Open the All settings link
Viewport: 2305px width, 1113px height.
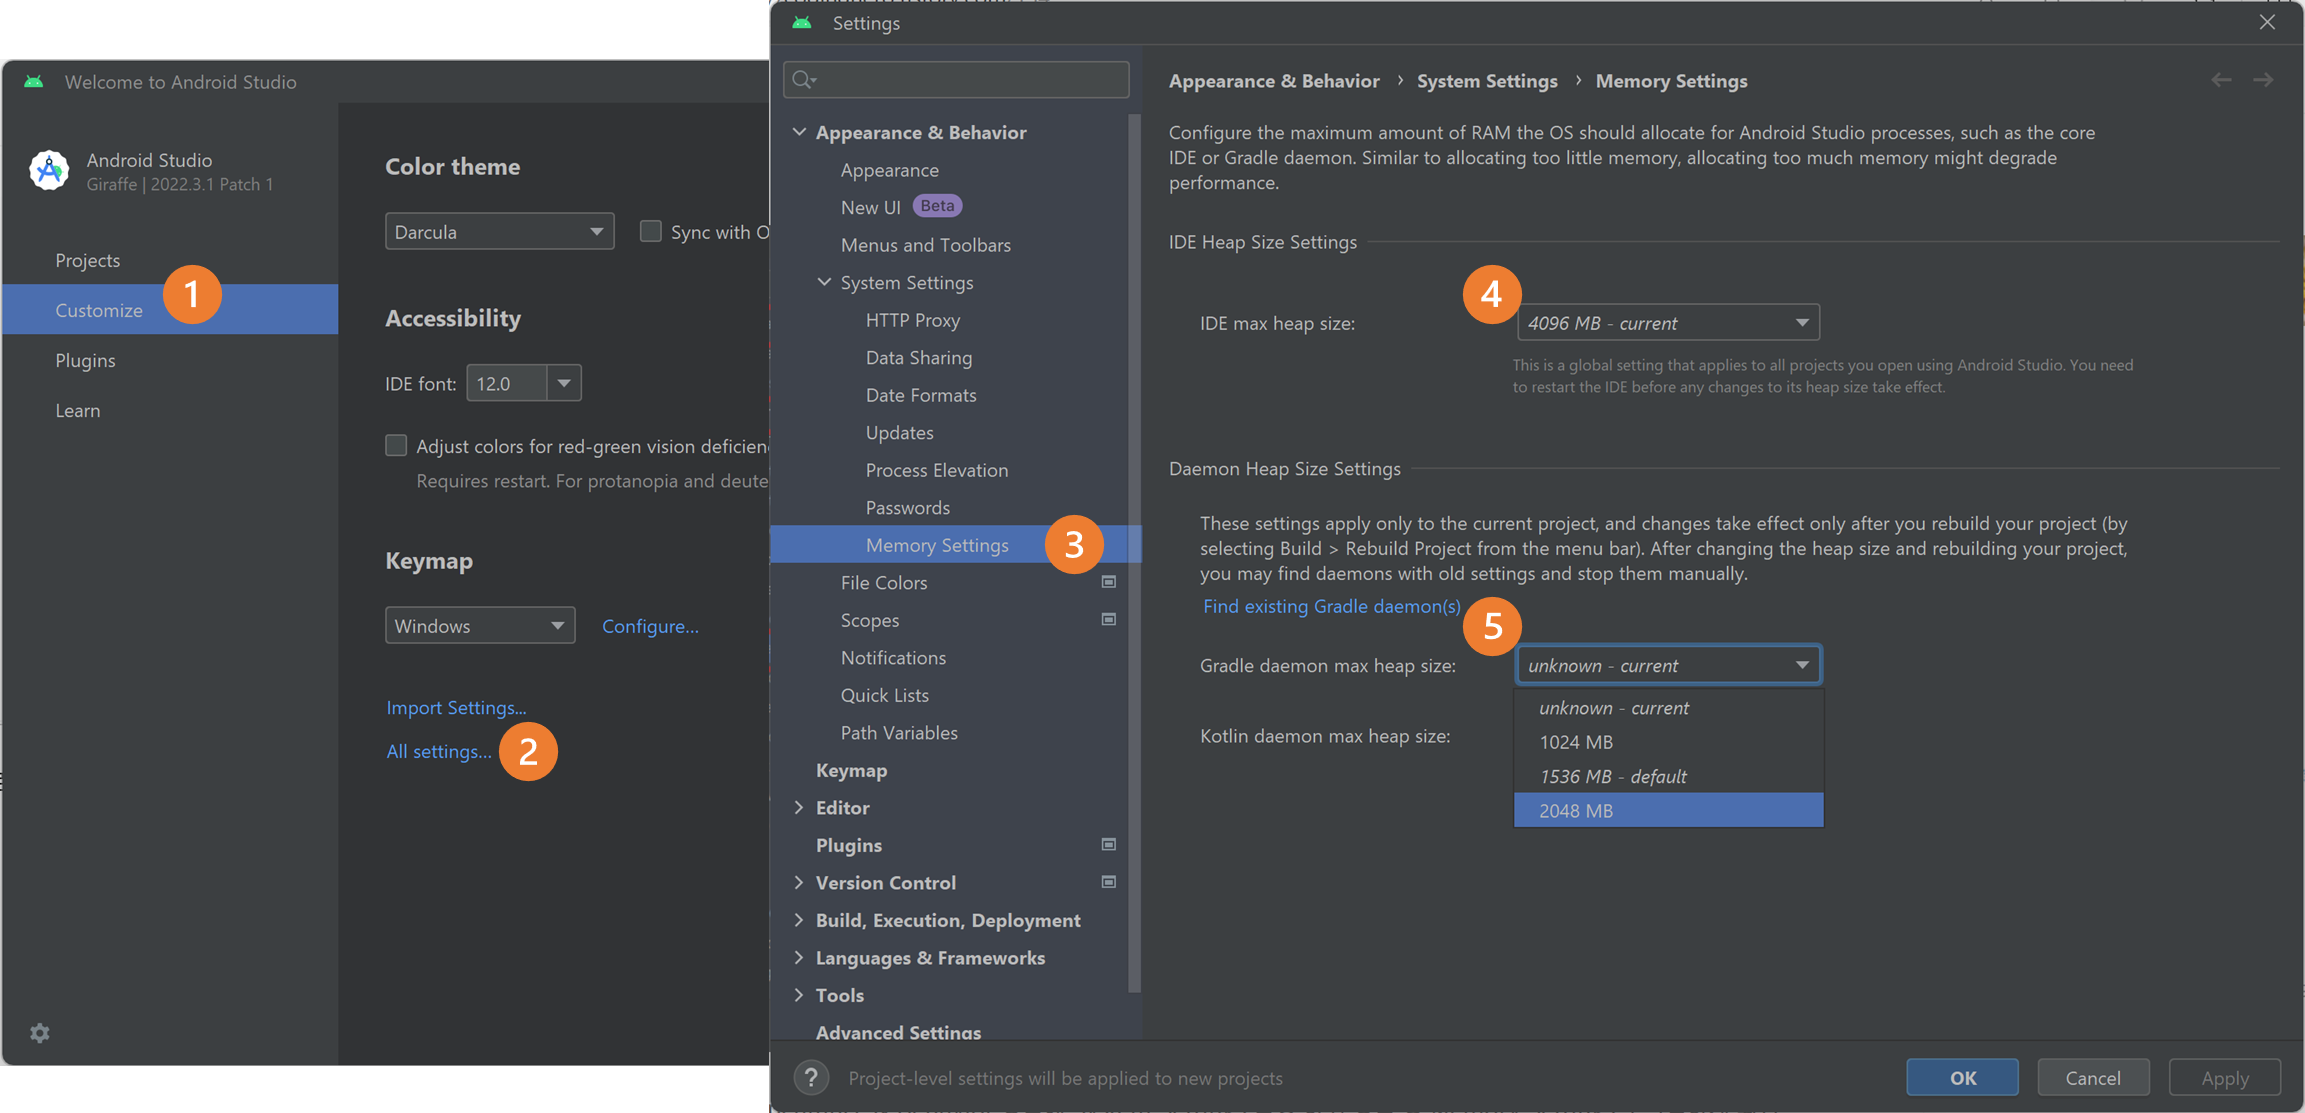(439, 751)
